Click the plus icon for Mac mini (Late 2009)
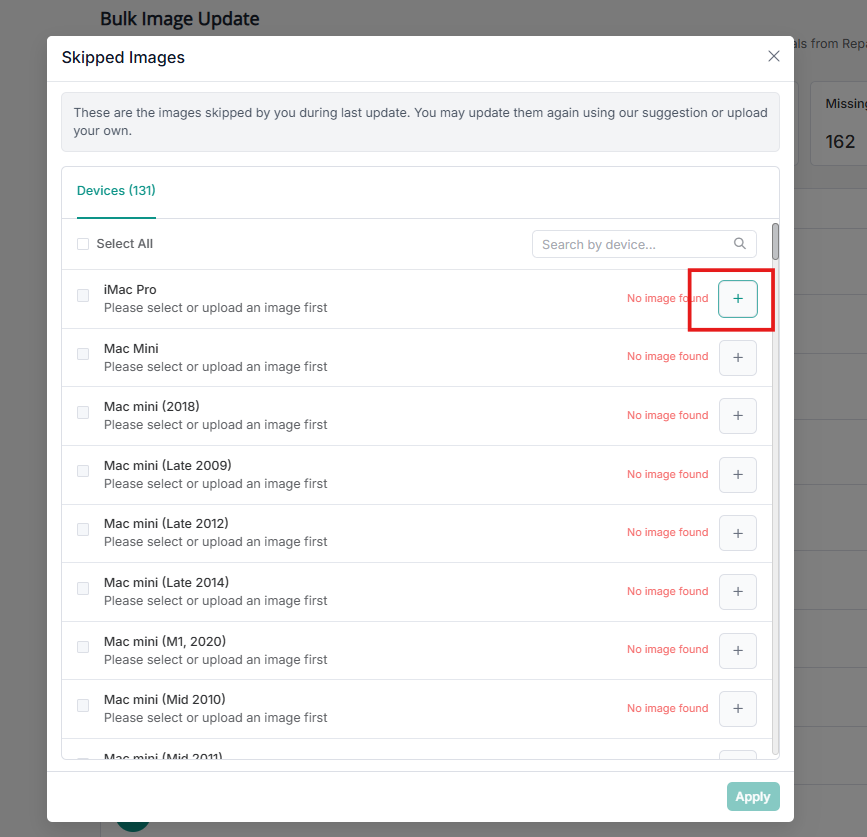The height and width of the screenshot is (837, 867). tap(737, 474)
